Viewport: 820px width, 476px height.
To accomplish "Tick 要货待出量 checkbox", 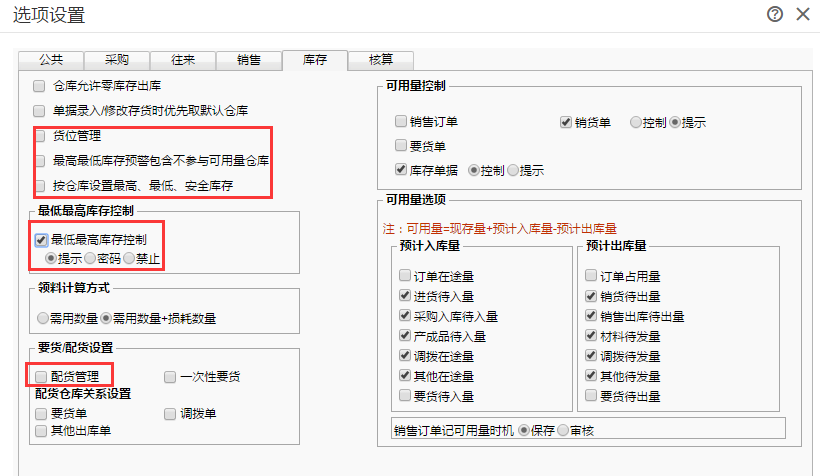I will pos(591,395).
